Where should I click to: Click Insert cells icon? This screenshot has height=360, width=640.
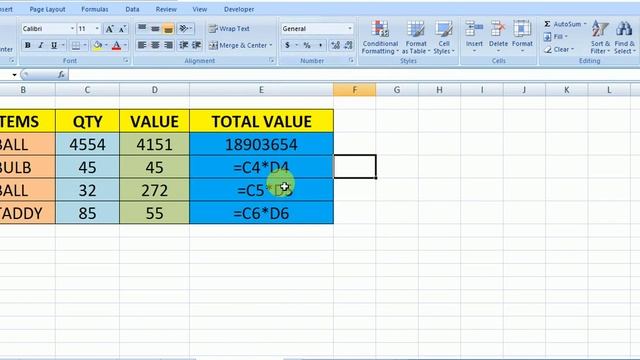coord(474,29)
